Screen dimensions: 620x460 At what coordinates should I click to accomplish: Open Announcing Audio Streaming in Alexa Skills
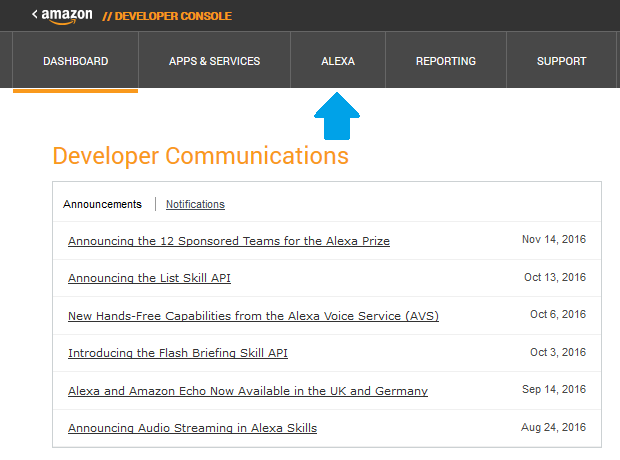(x=192, y=428)
